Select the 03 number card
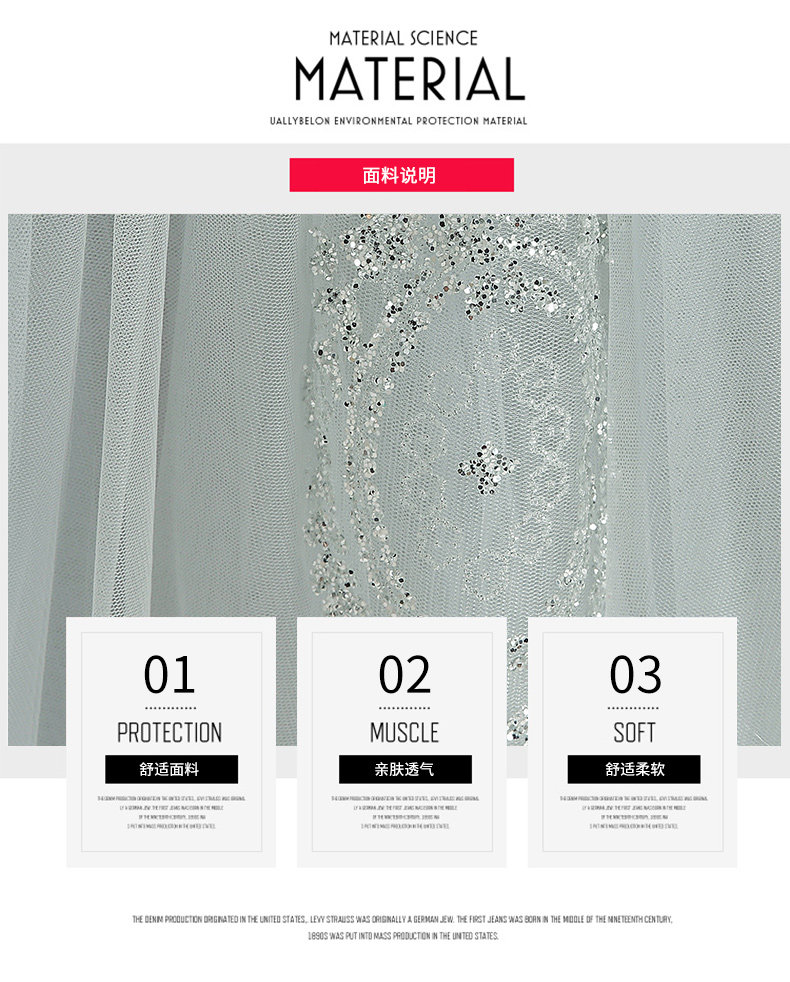790x982 pixels. [x=633, y=742]
